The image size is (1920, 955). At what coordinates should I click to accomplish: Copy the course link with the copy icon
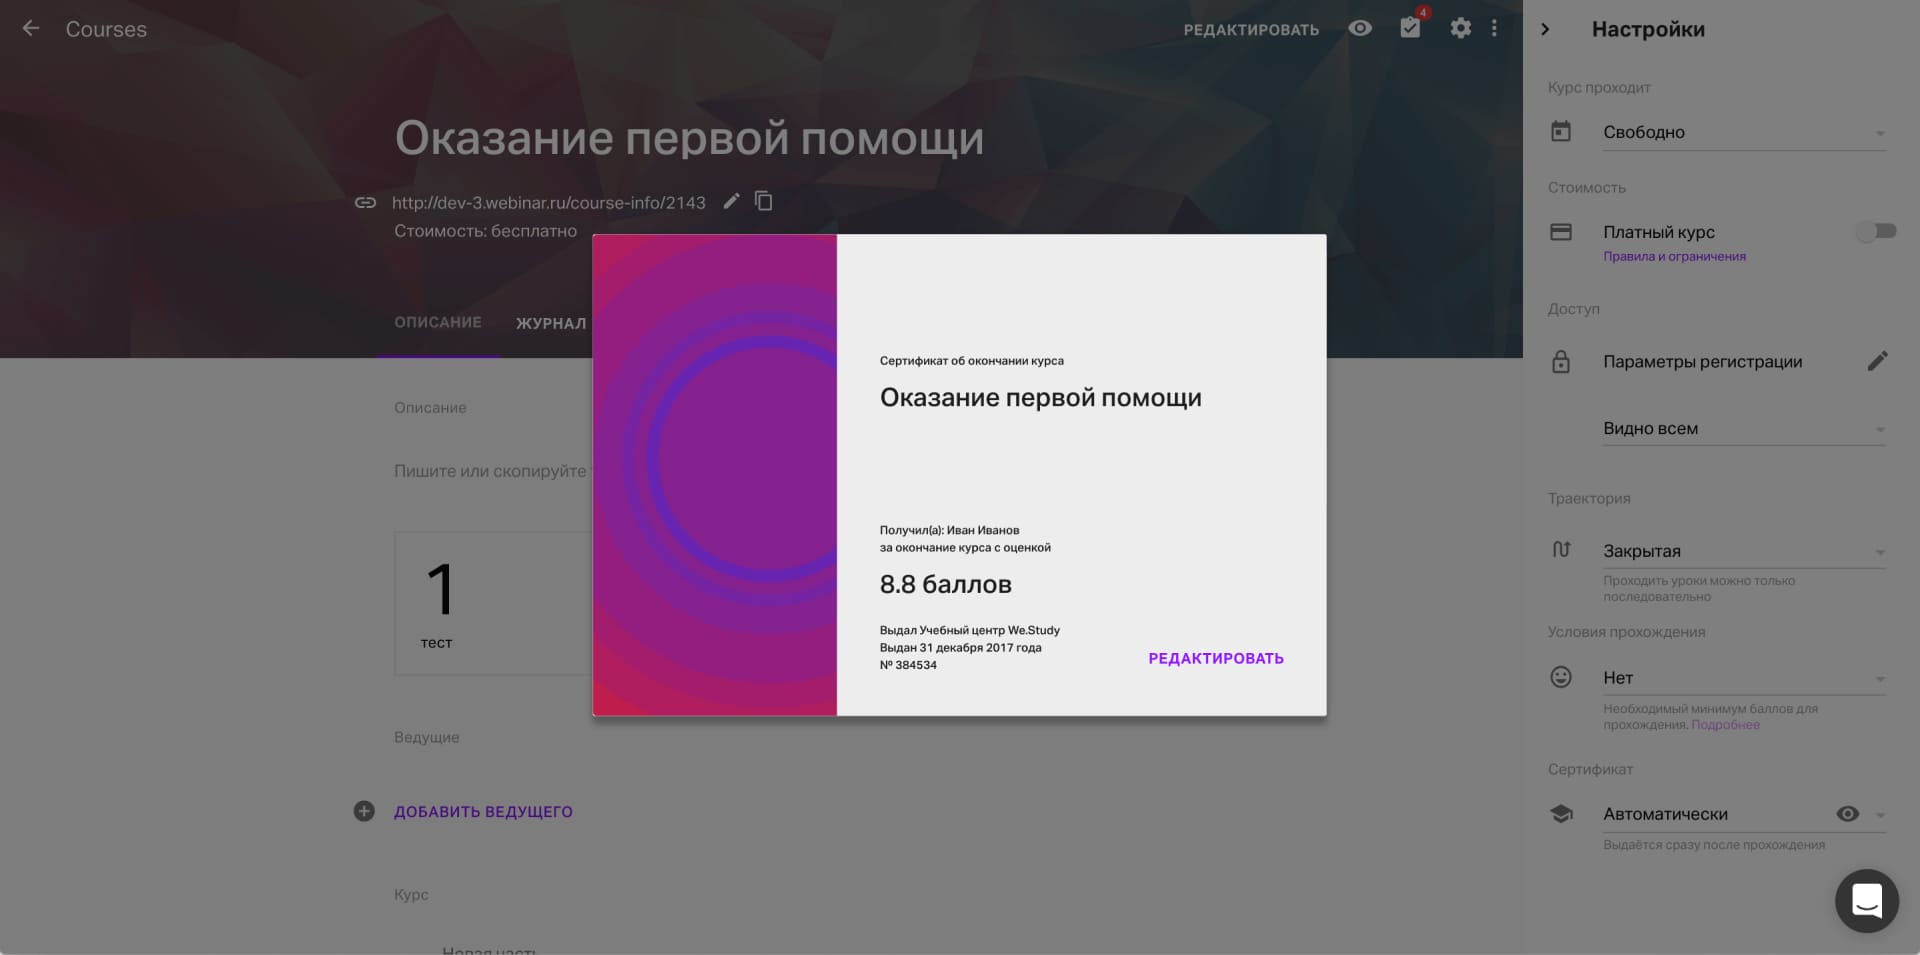[764, 202]
